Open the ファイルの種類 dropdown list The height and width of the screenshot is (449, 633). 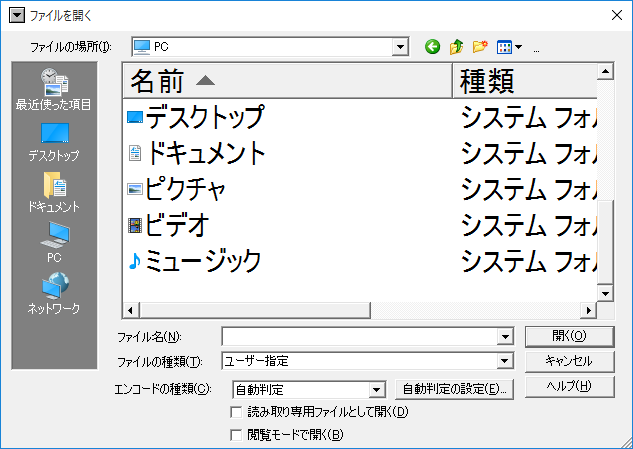(505, 361)
